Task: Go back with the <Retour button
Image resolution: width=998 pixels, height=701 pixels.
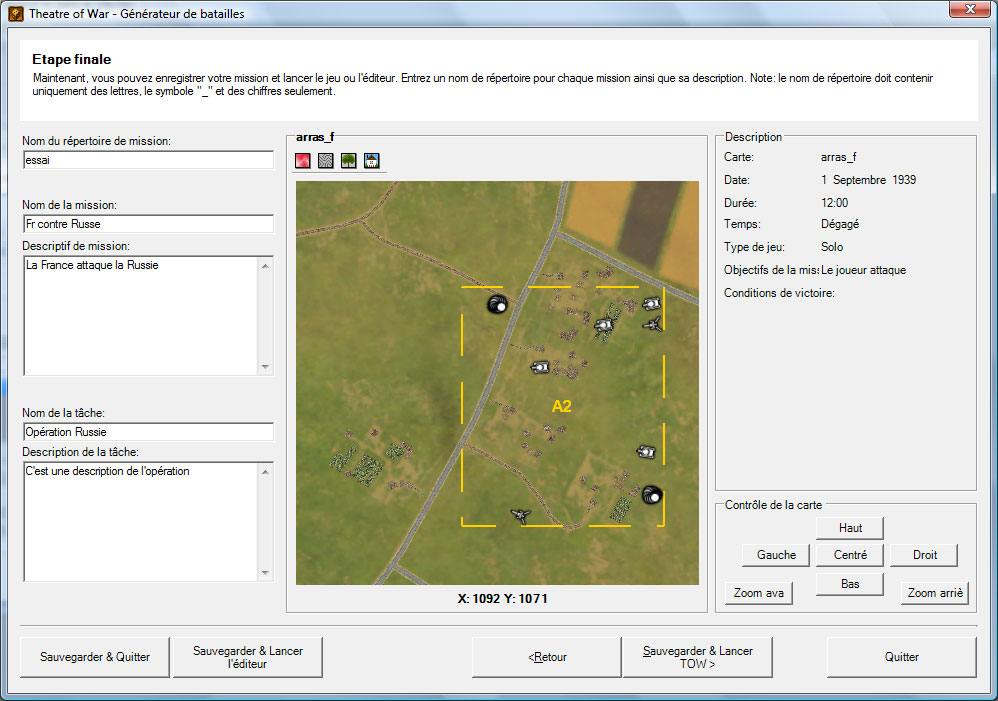Action: [547, 657]
